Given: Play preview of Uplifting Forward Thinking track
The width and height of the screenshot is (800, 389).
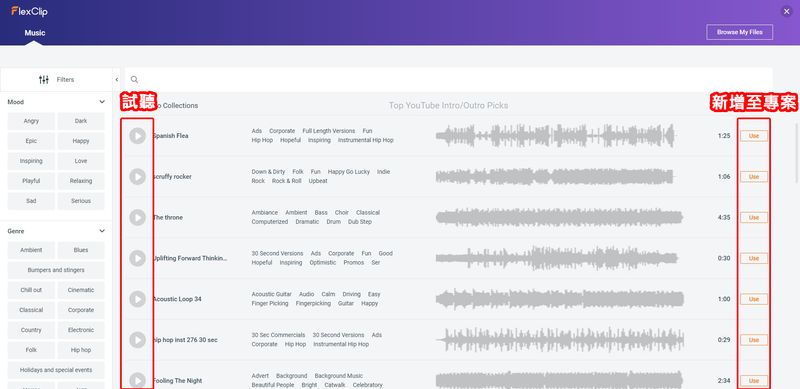Looking at the screenshot, I should pyautogui.click(x=137, y=258).
